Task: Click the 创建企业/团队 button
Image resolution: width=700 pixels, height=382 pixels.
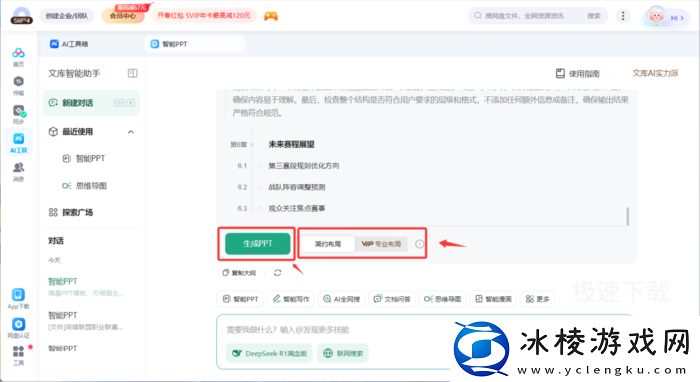Action: coord(67,16)
